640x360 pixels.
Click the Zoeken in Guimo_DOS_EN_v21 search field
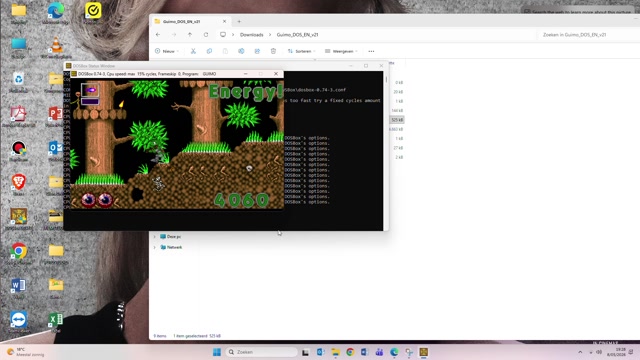pos(588,35)
